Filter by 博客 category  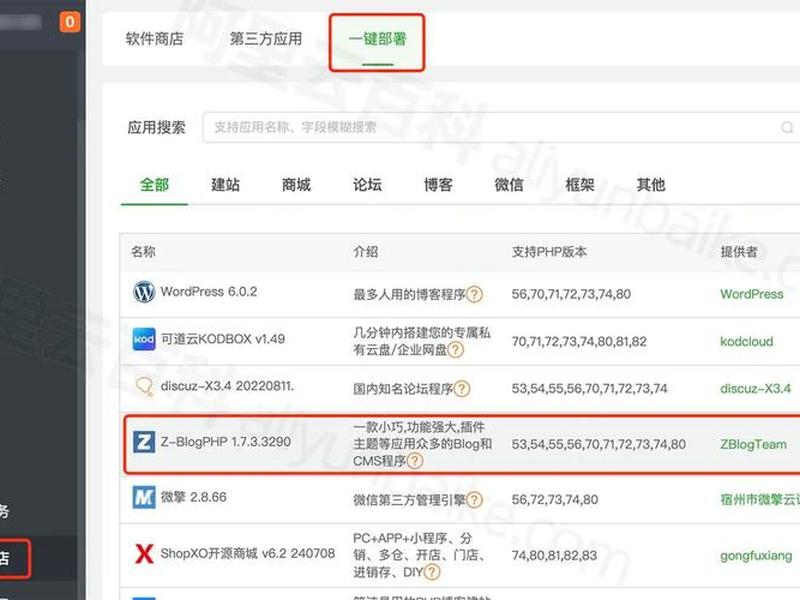click(438, 185)
